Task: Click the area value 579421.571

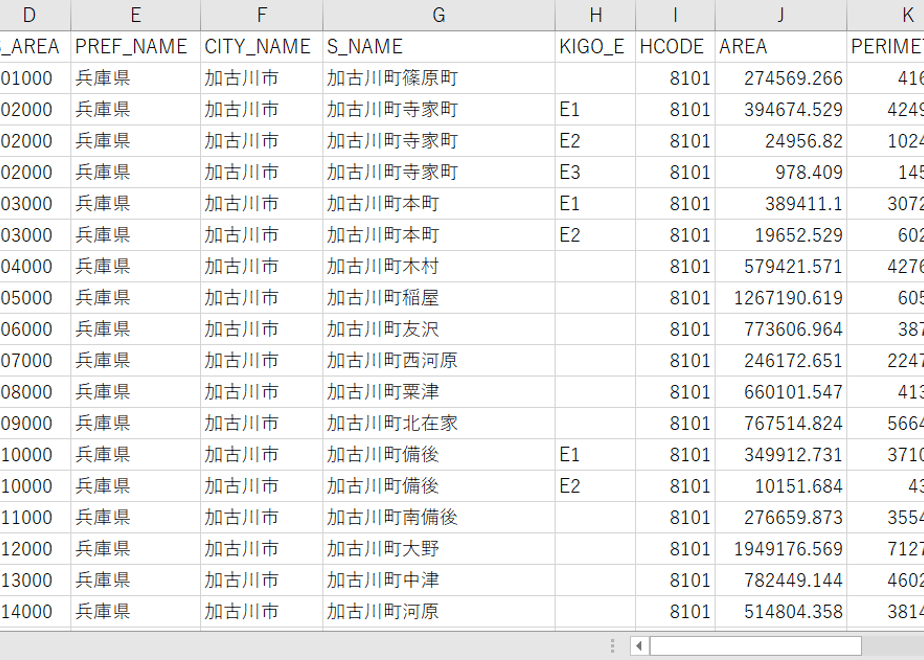Action: click(x=781, y=266)
